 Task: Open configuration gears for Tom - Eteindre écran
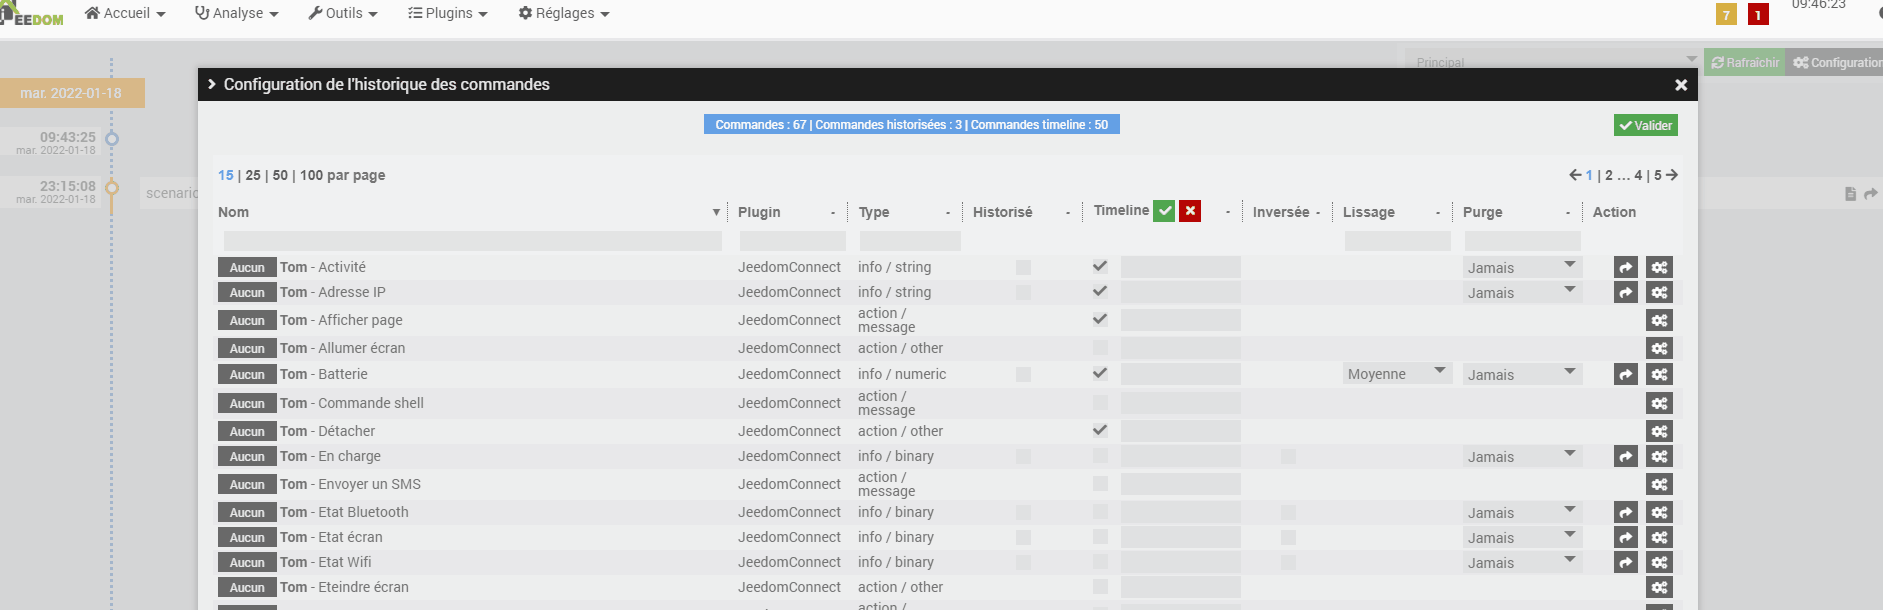pos(1659,587)
